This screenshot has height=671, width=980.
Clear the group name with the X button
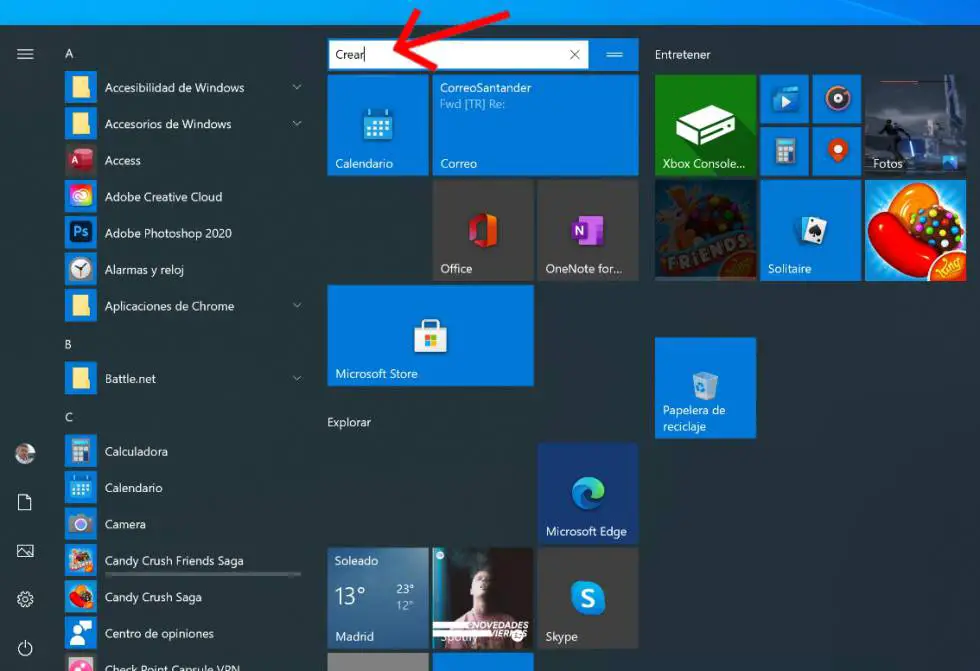click(x=575, y=54)
